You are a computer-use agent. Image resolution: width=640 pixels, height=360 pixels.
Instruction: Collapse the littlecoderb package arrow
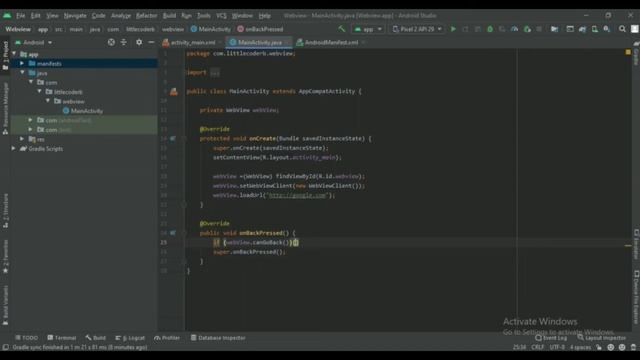[39, 91]
